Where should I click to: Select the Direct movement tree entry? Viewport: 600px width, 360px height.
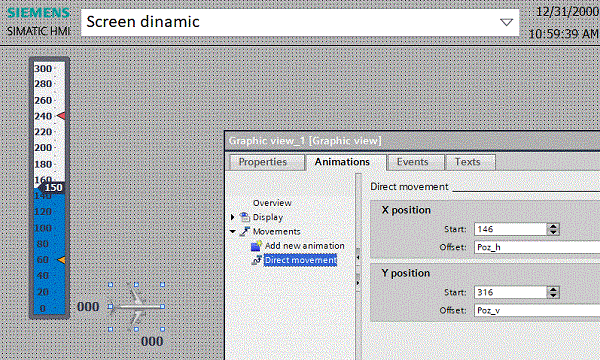300,260
